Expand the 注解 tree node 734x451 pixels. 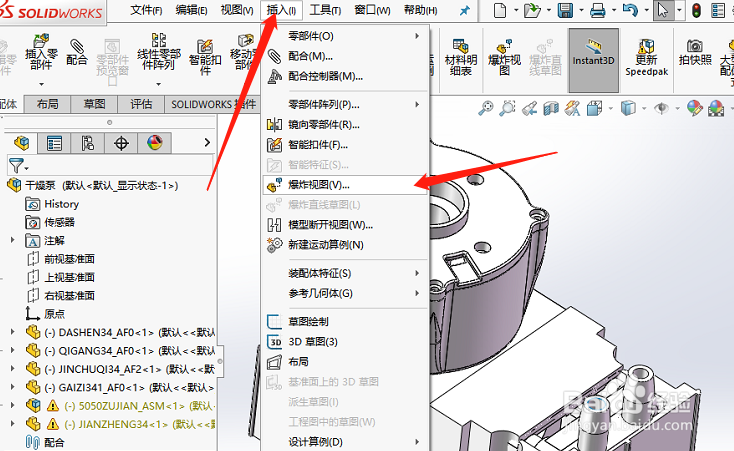(13, 240)
